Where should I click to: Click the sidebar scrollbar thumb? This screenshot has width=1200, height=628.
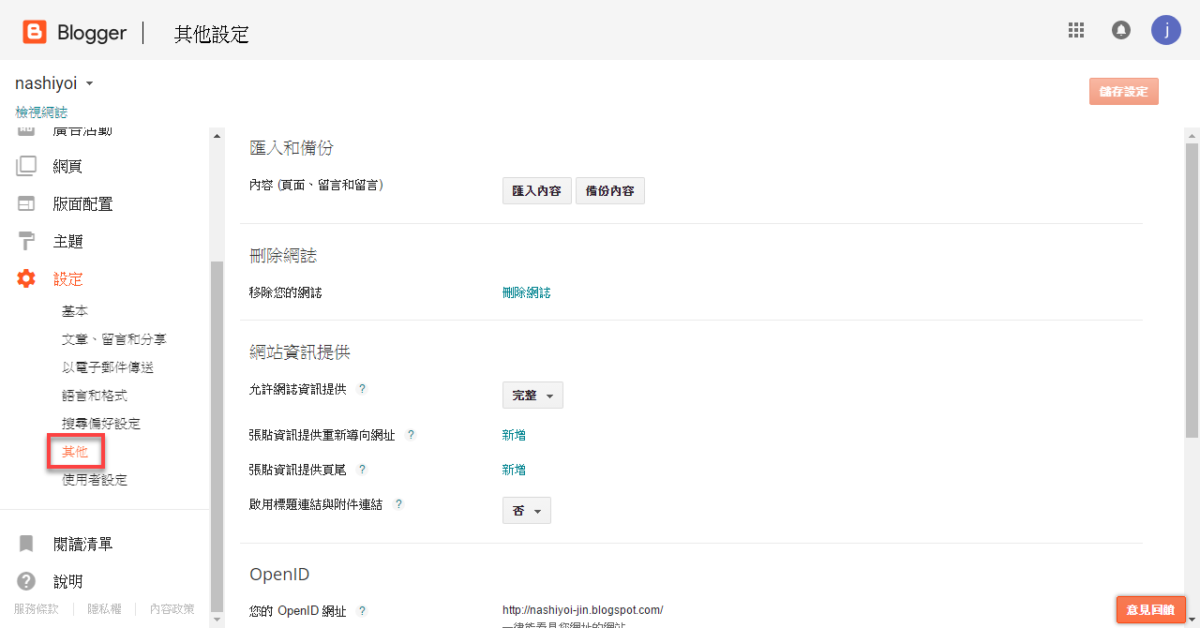pyautogui.click(x=216, y=435)
